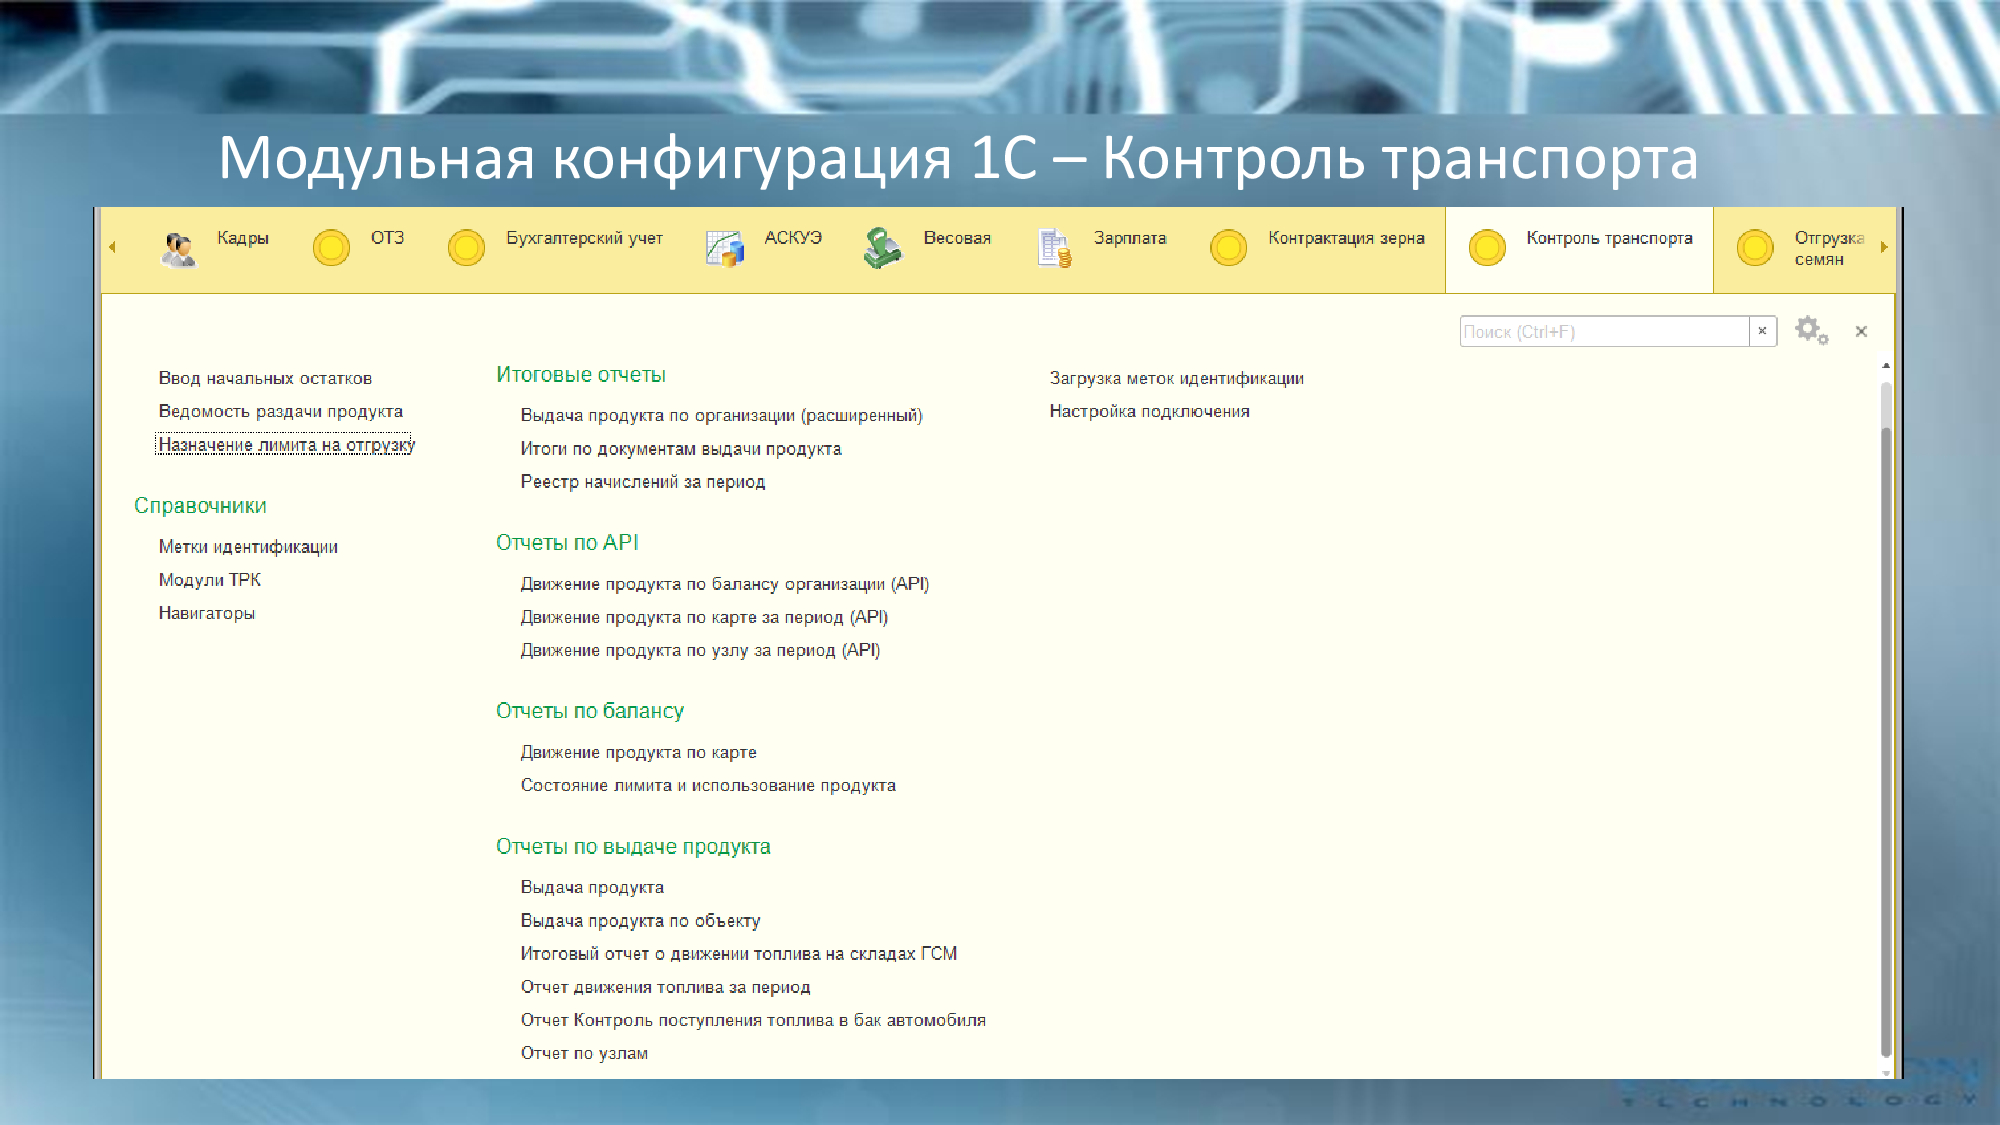Screen dimensions: 2000x1125
Task: Open Навигаторы reference
Action: [x=207, y=613]
